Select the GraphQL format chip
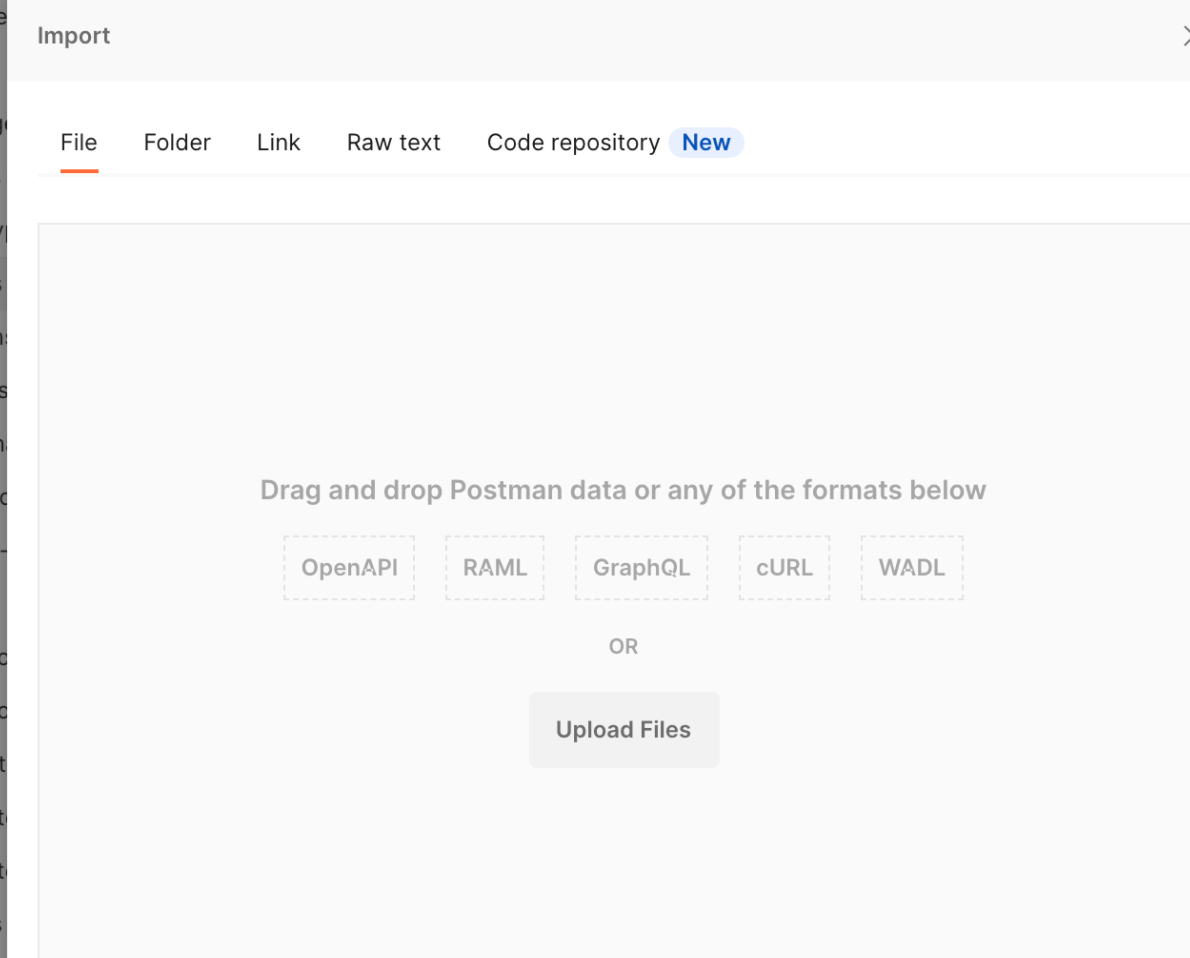Screen dimensions: 1190x958 (x=641, y=567)
